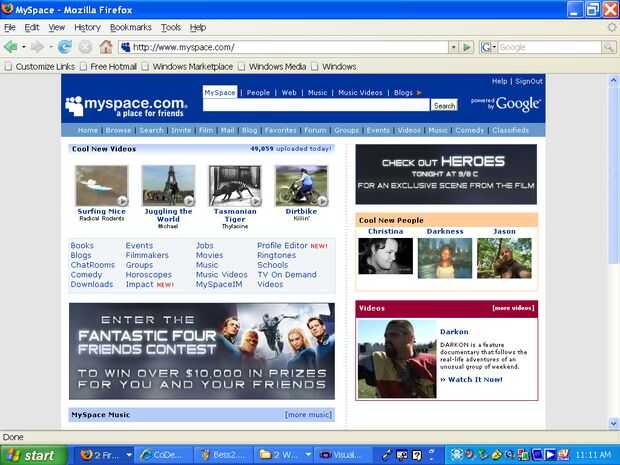620x465 pixels.
Task: Play the Surfing Mice video thumbnail
Action: (x=102, y=186)
